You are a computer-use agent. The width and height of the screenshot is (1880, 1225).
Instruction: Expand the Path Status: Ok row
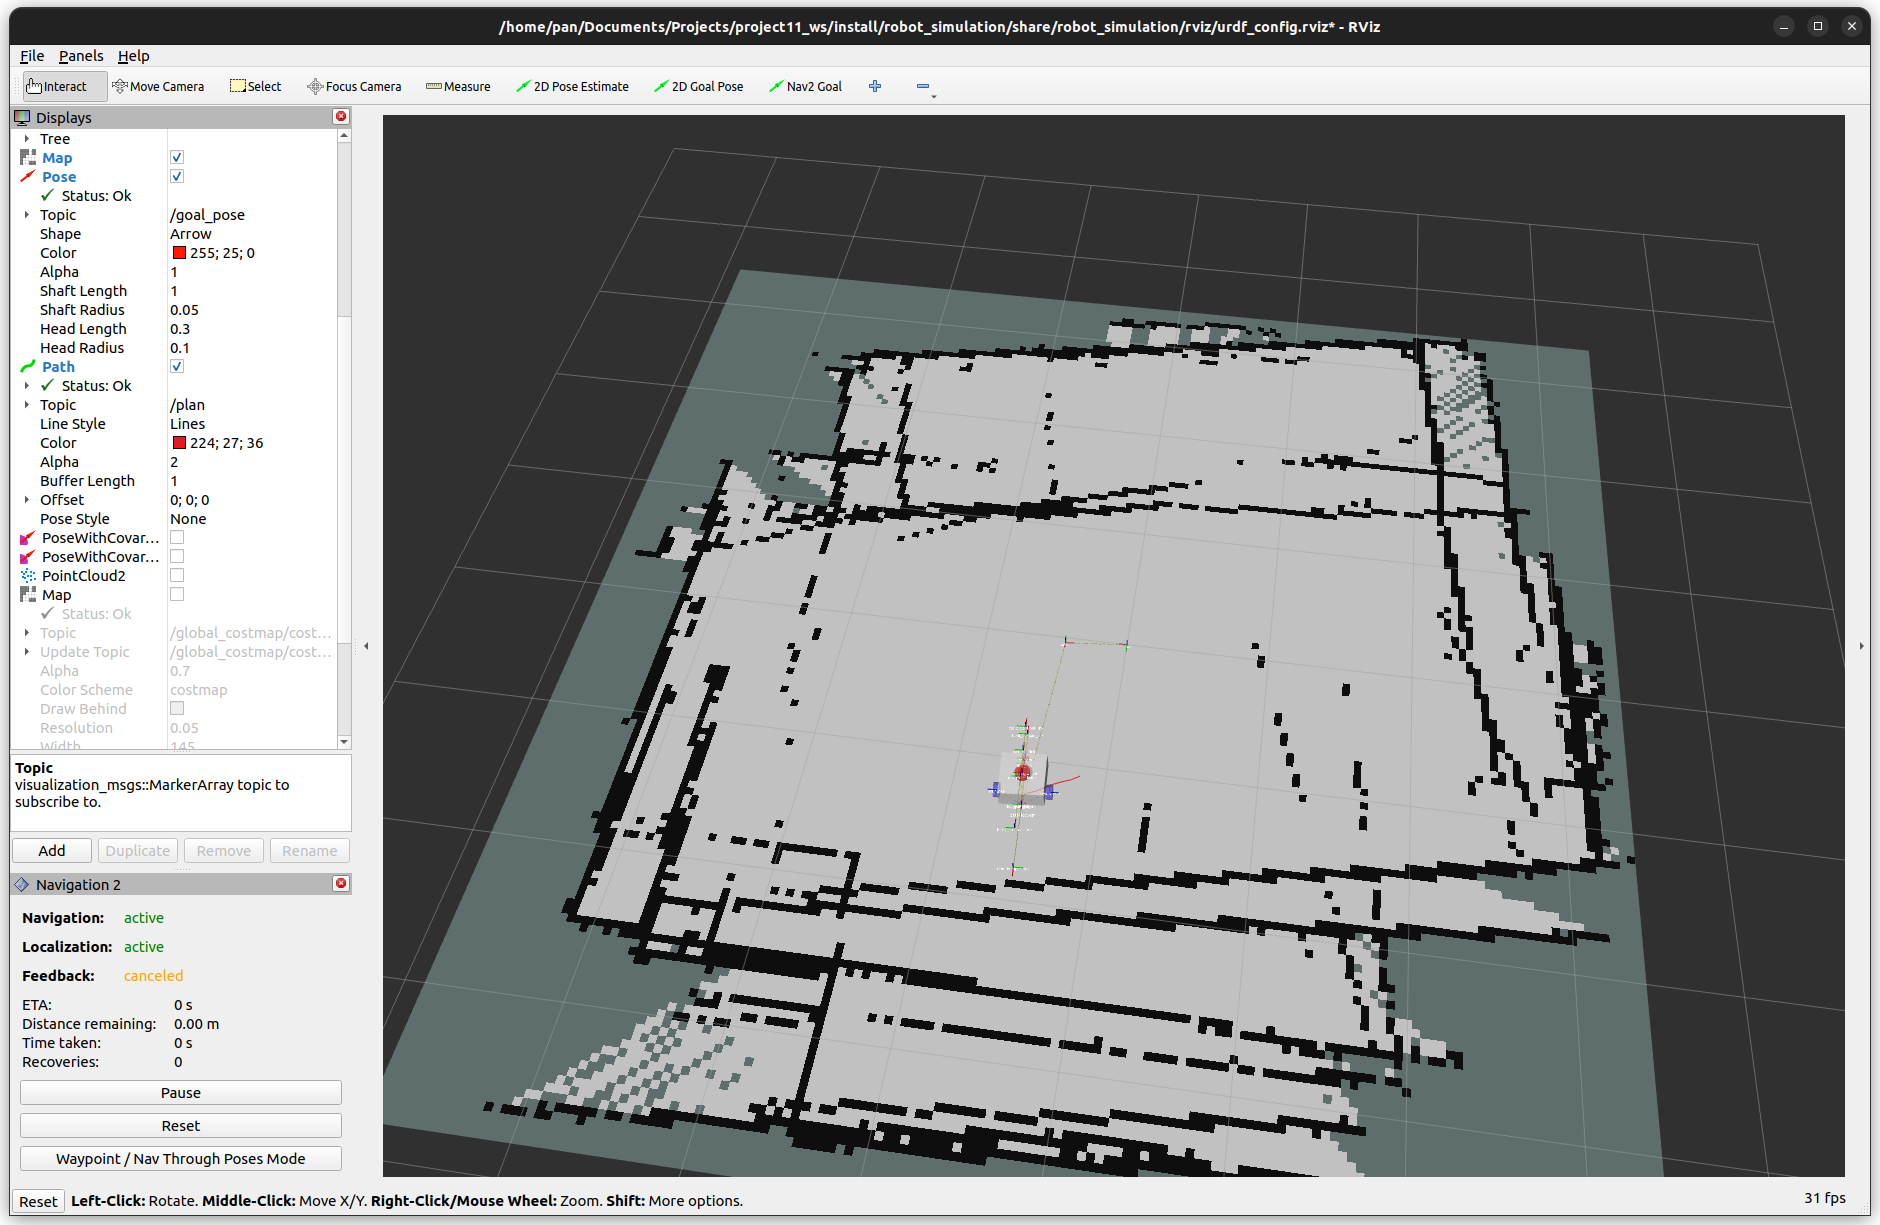(x=27, y=386)
